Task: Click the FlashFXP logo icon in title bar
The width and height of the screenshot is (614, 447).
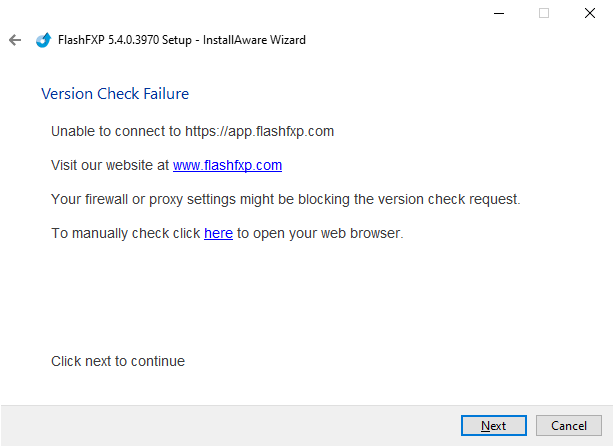Action: click(43, 40)
